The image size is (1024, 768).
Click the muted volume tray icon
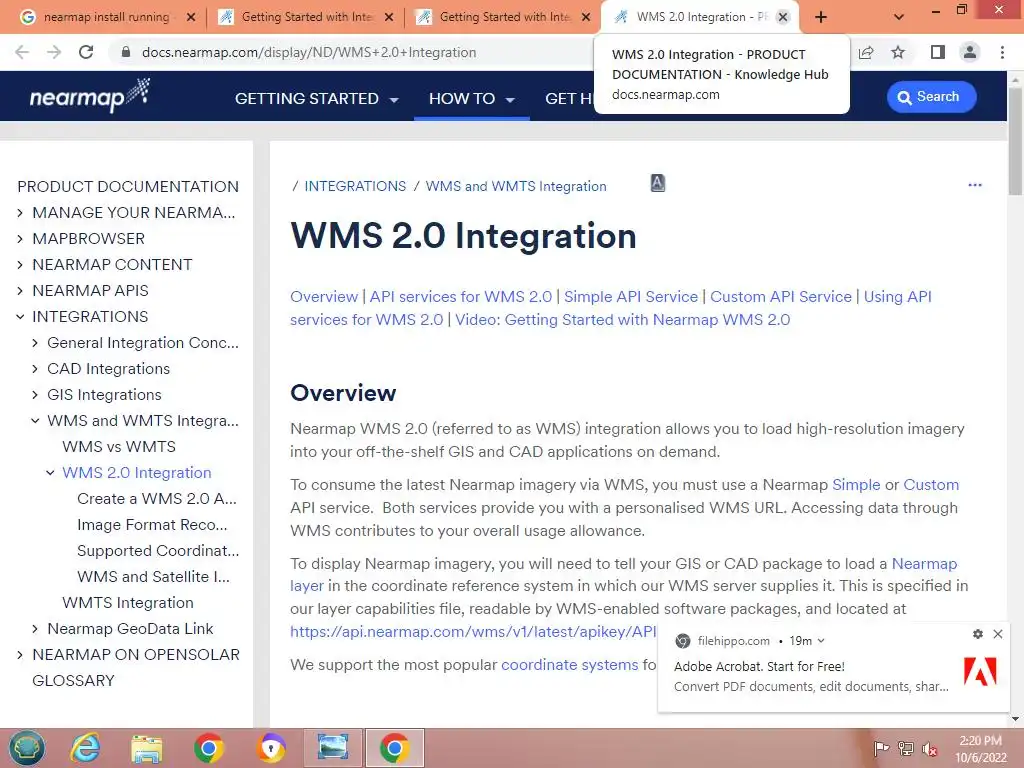pyautogui.click(x=929, y=749)
